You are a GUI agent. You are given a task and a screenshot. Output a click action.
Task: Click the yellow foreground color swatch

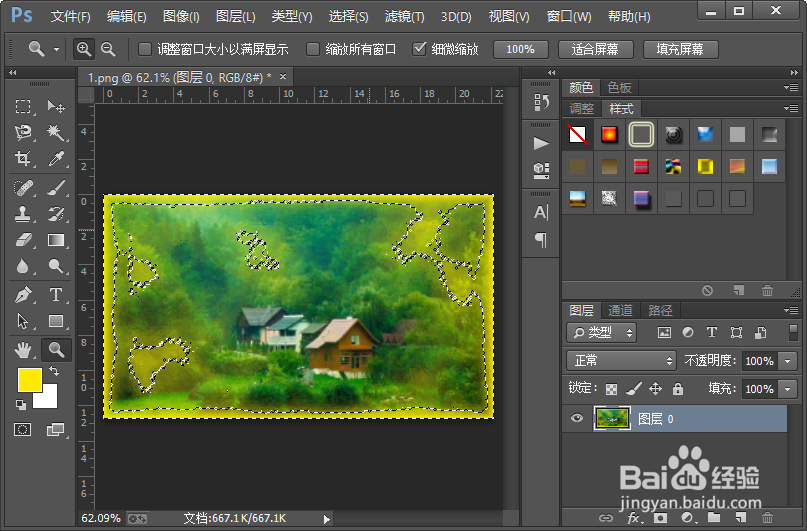click(29, 380)
